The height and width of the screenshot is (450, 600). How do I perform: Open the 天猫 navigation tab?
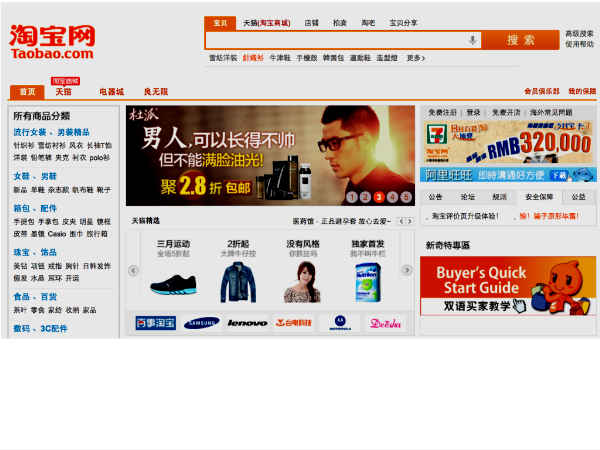tap(64, 92)
